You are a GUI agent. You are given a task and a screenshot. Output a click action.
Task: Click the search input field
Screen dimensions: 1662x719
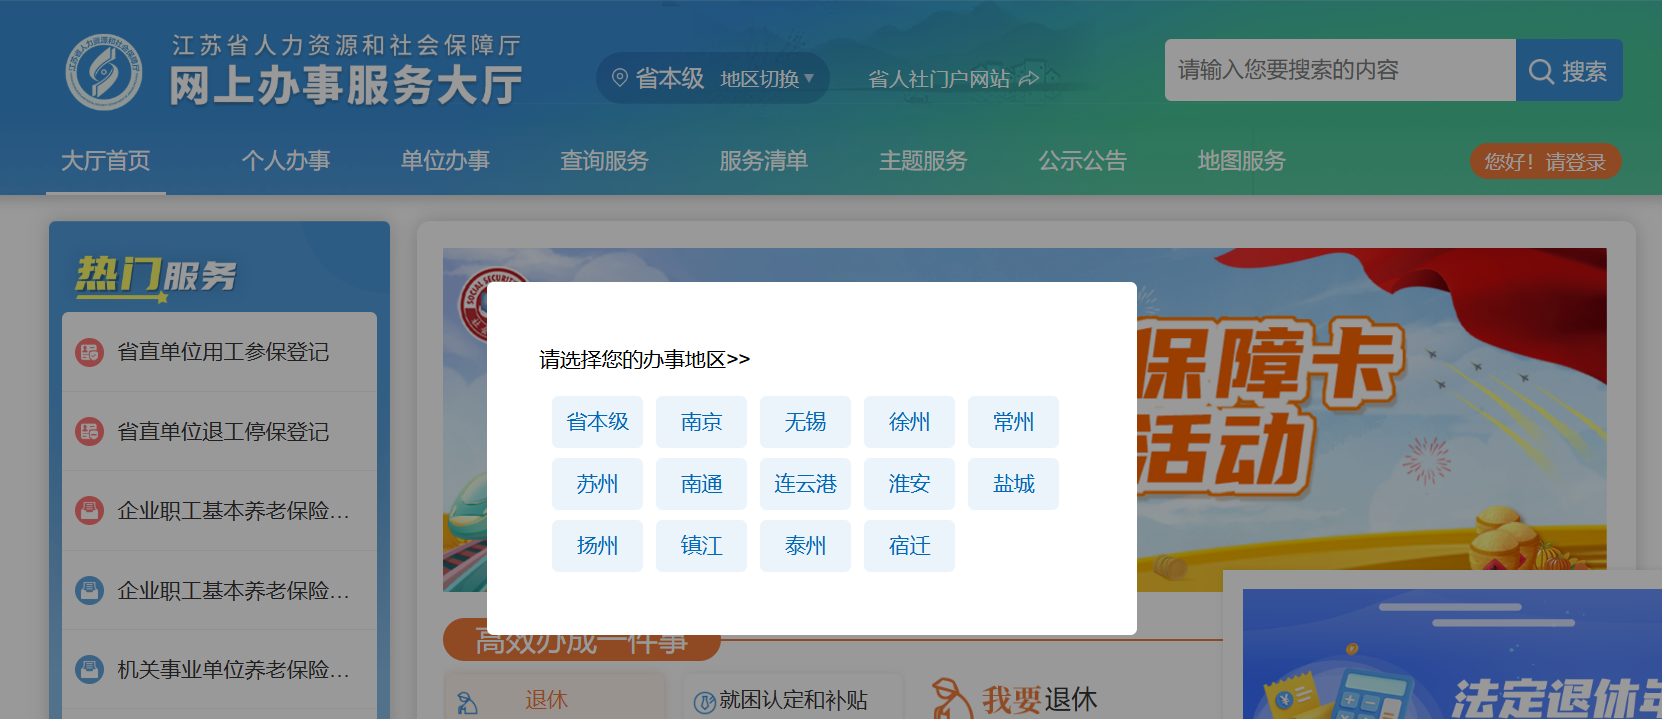(1339, 70)
